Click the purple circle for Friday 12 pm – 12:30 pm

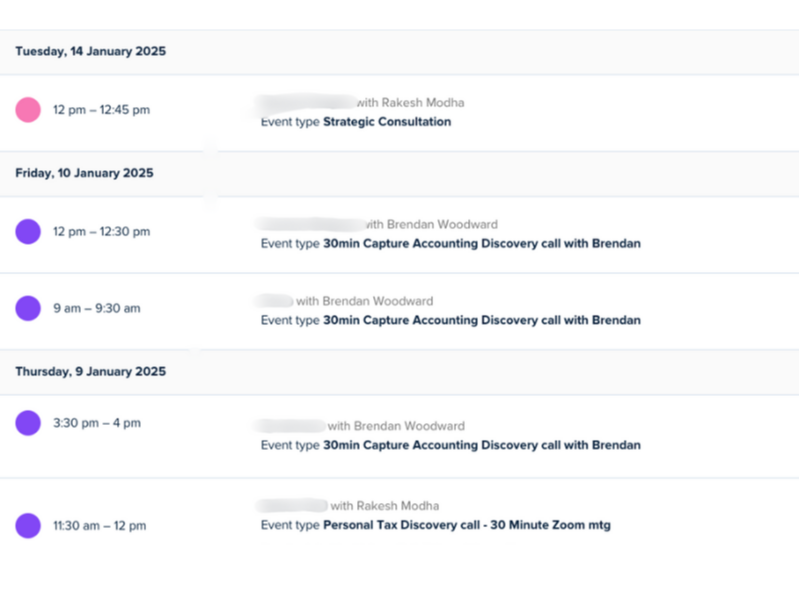point(28,231)
